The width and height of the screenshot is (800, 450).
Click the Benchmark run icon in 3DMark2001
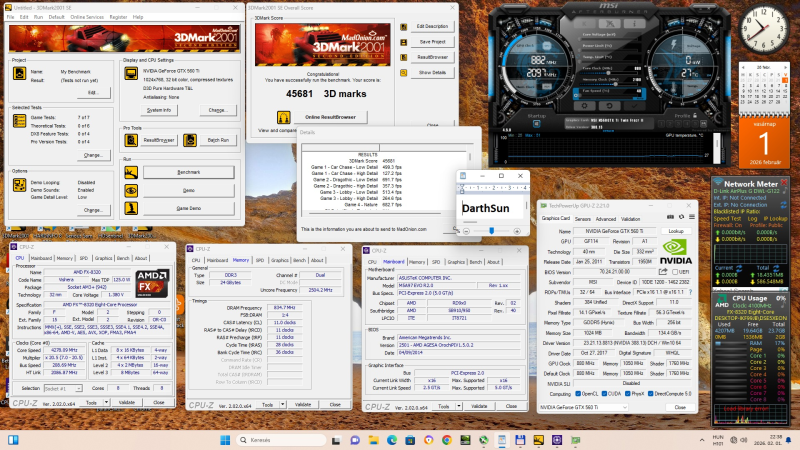tap(133, 172)
